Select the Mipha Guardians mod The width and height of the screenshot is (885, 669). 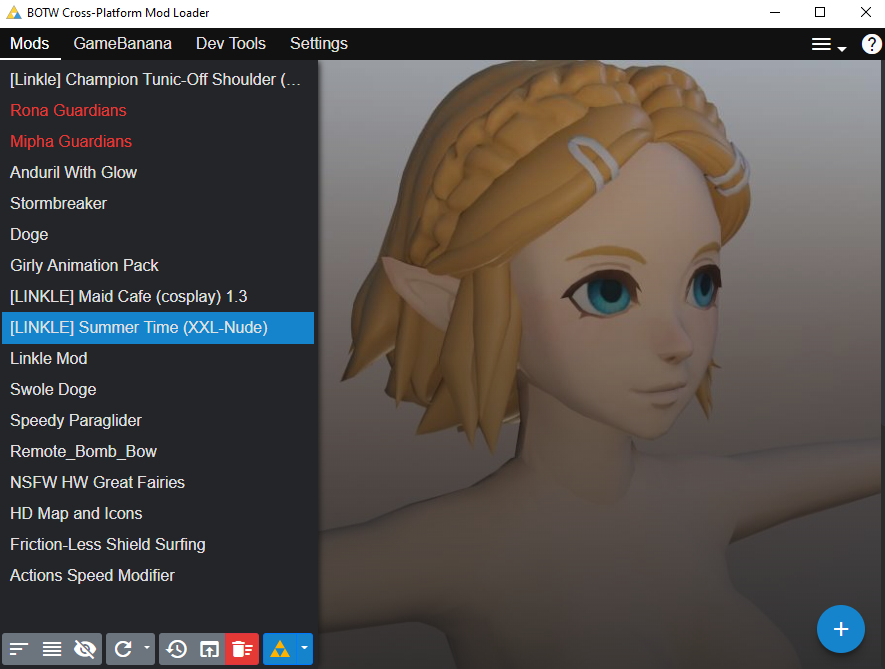(158, 142)
